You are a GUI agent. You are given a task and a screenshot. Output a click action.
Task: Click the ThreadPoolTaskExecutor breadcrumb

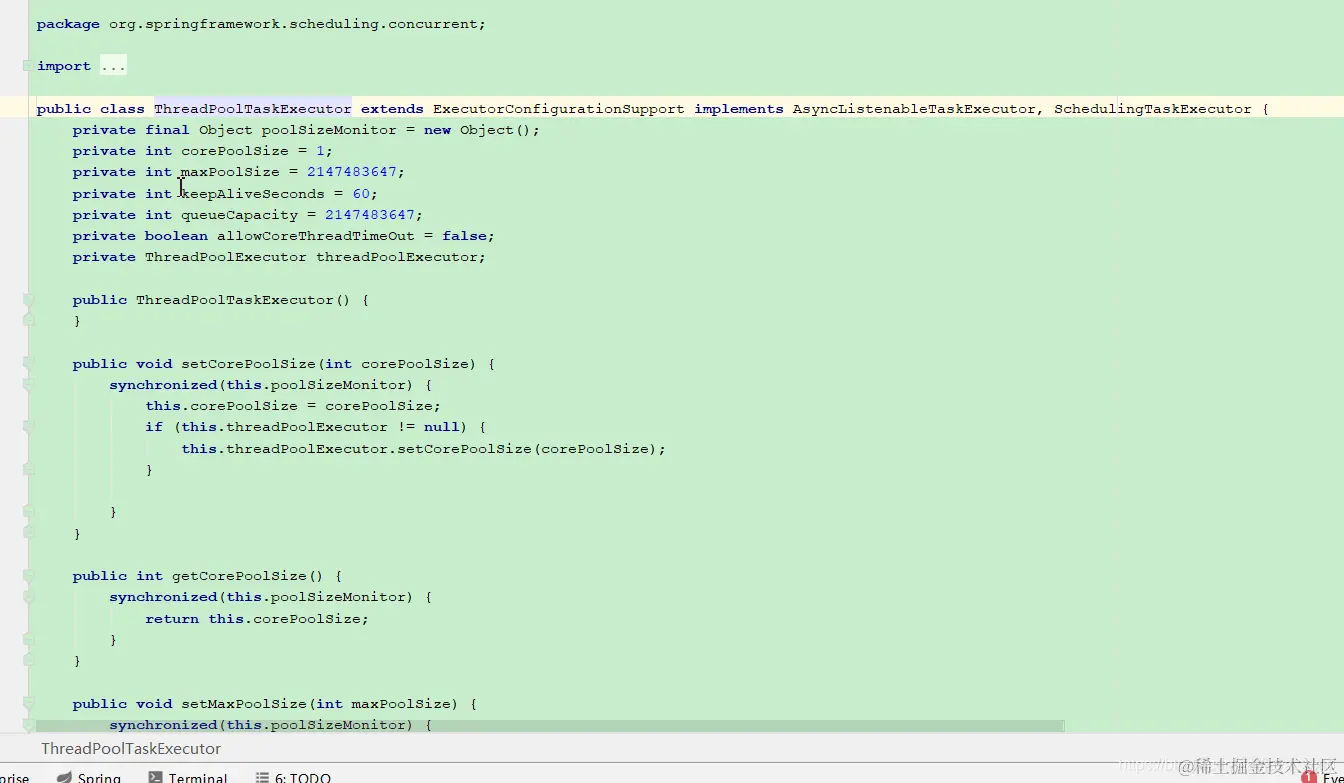(x=131, y=748)
